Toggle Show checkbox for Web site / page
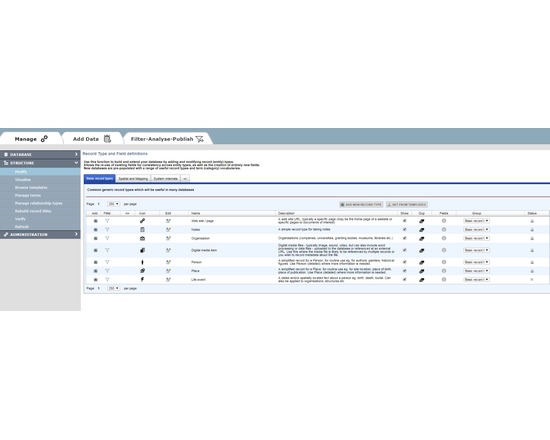Viewport: 550px width, 440px height. pos(405,221)
